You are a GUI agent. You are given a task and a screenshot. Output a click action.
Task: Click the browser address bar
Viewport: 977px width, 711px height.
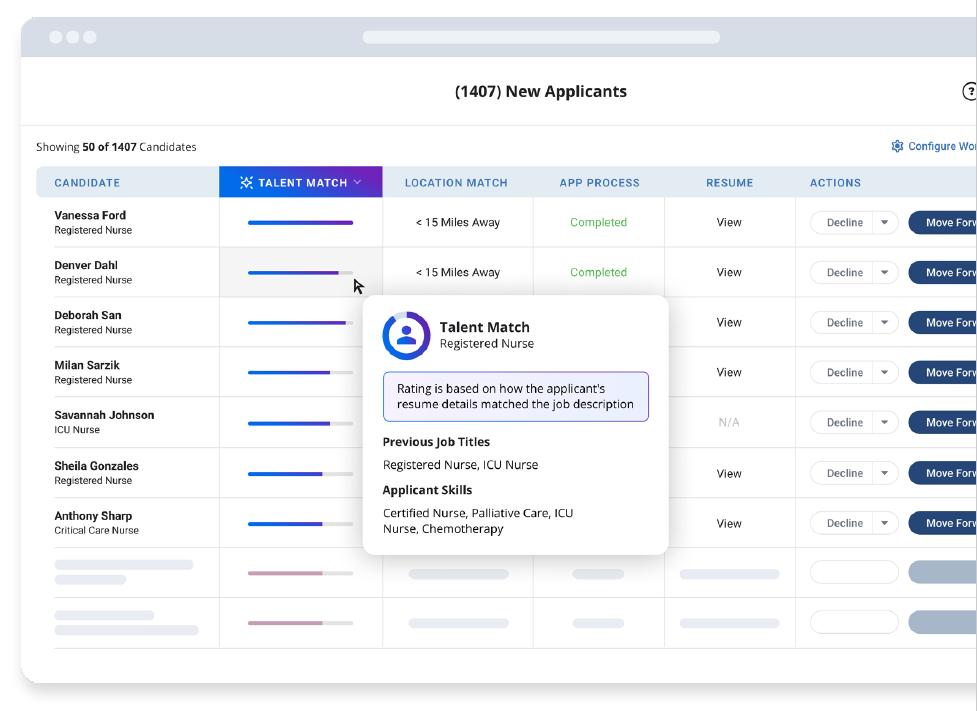point(540,37)
